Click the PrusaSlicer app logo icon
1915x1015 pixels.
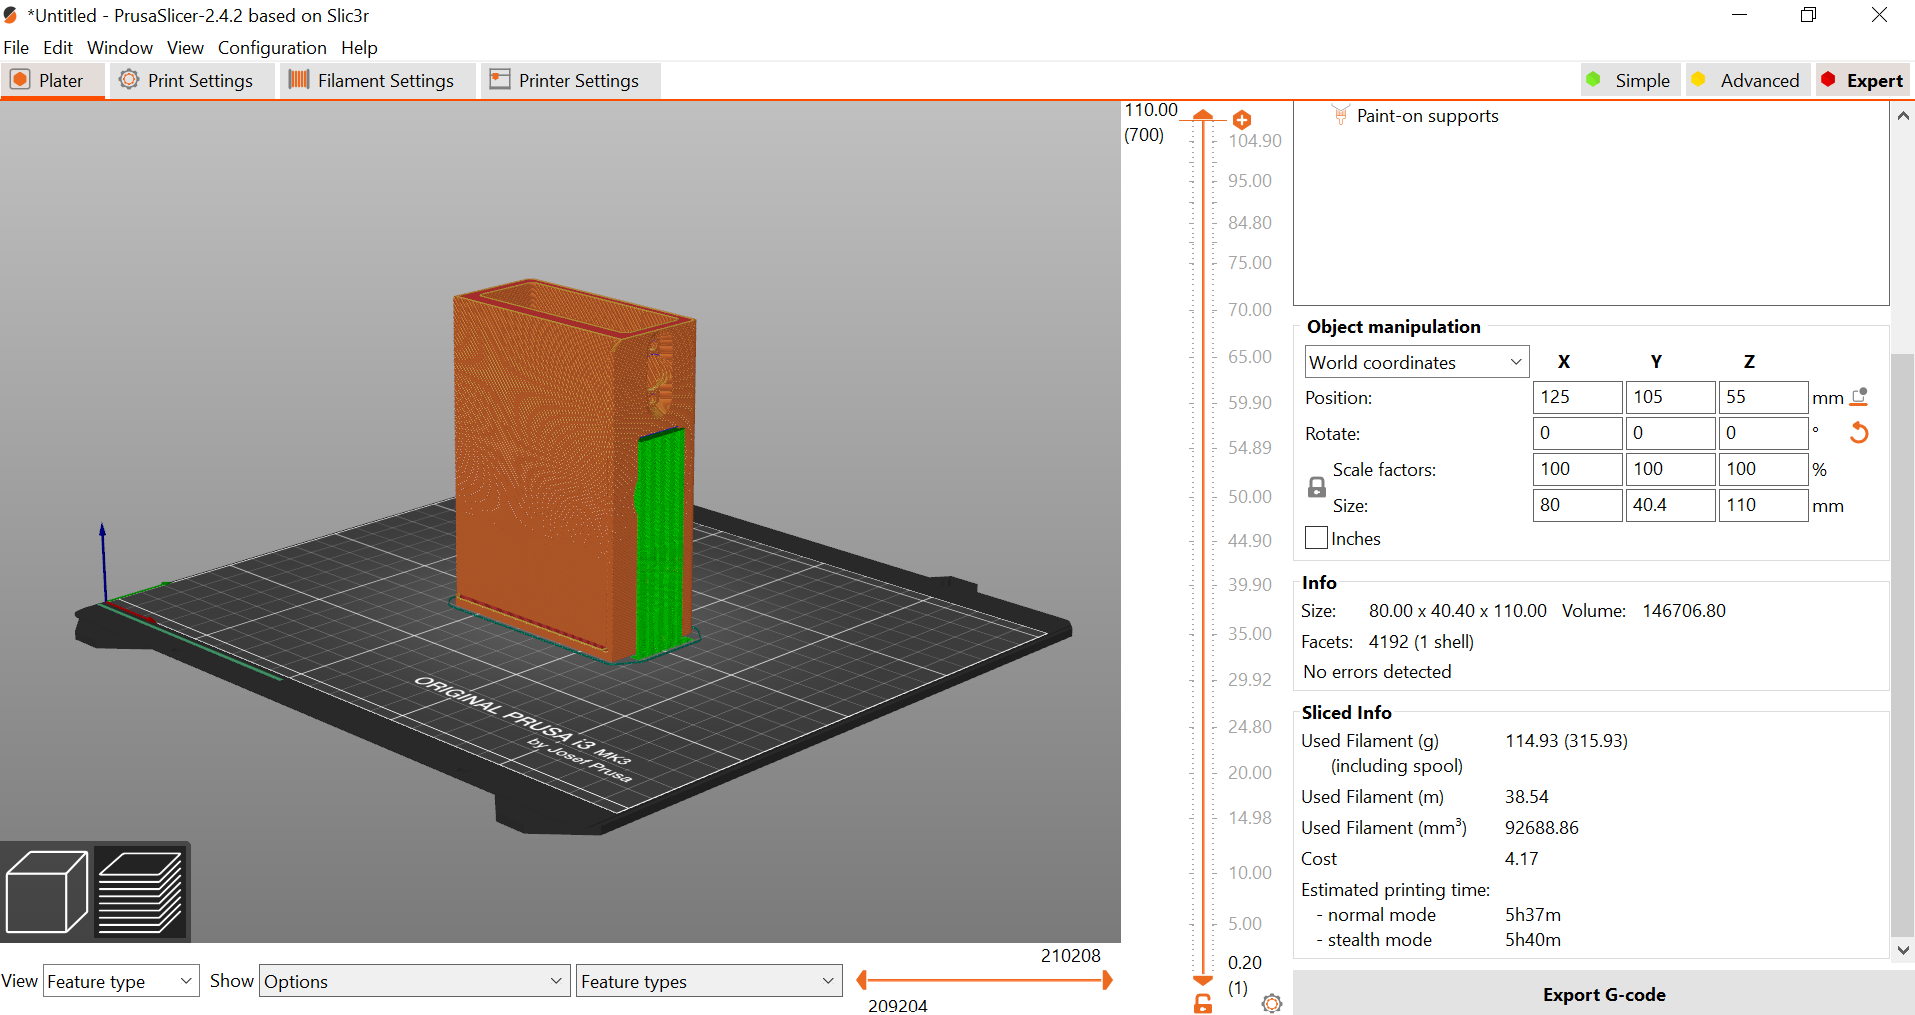[11, 15]
